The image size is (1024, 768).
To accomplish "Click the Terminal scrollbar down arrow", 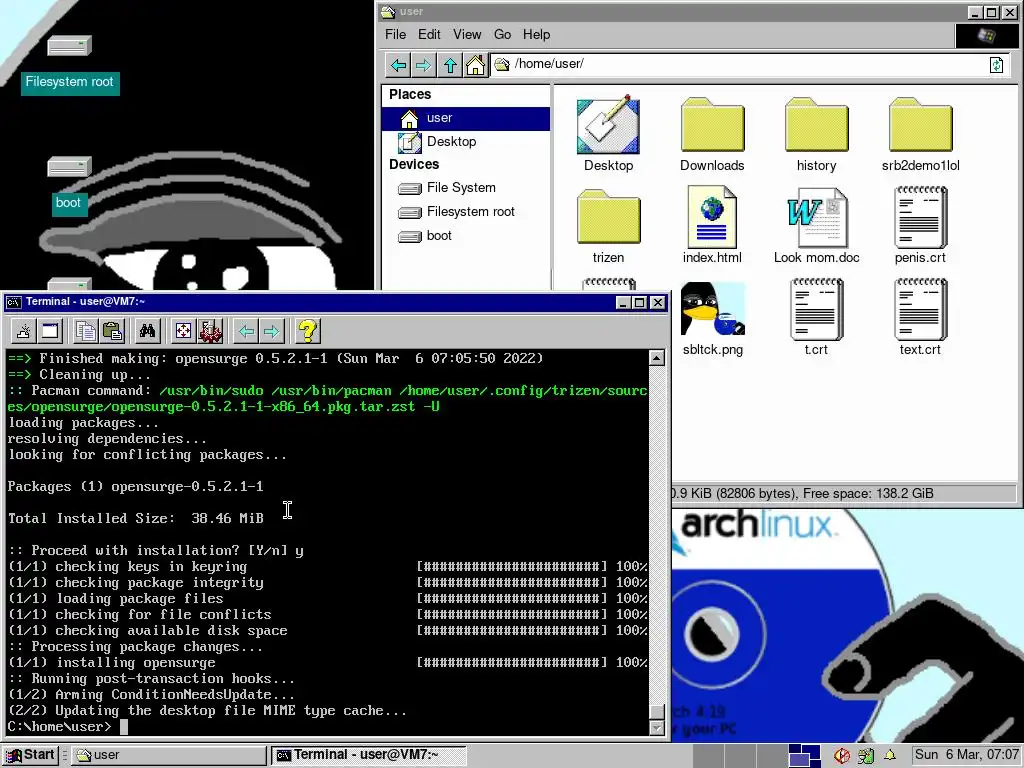I will pos(657,728).
